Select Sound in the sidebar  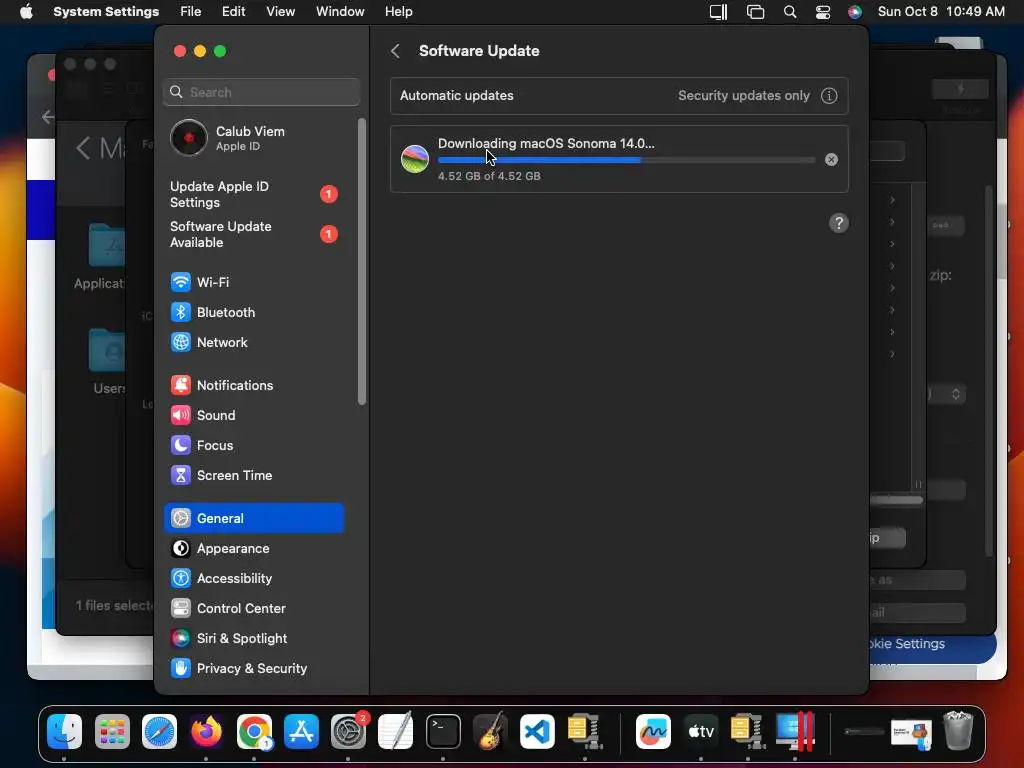point(254,415)
